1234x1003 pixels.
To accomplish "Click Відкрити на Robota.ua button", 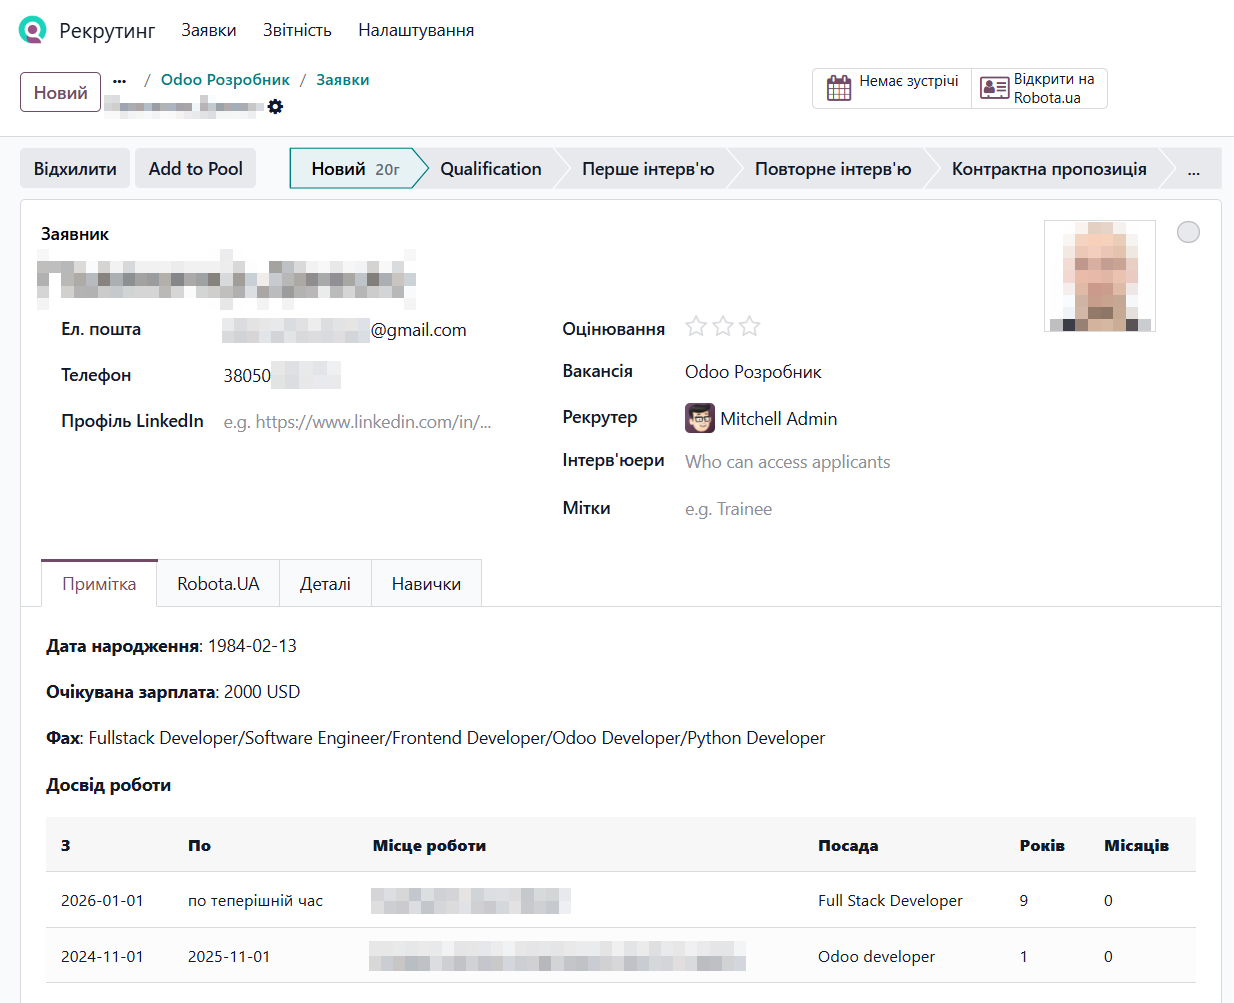I will click(1039, 88).
